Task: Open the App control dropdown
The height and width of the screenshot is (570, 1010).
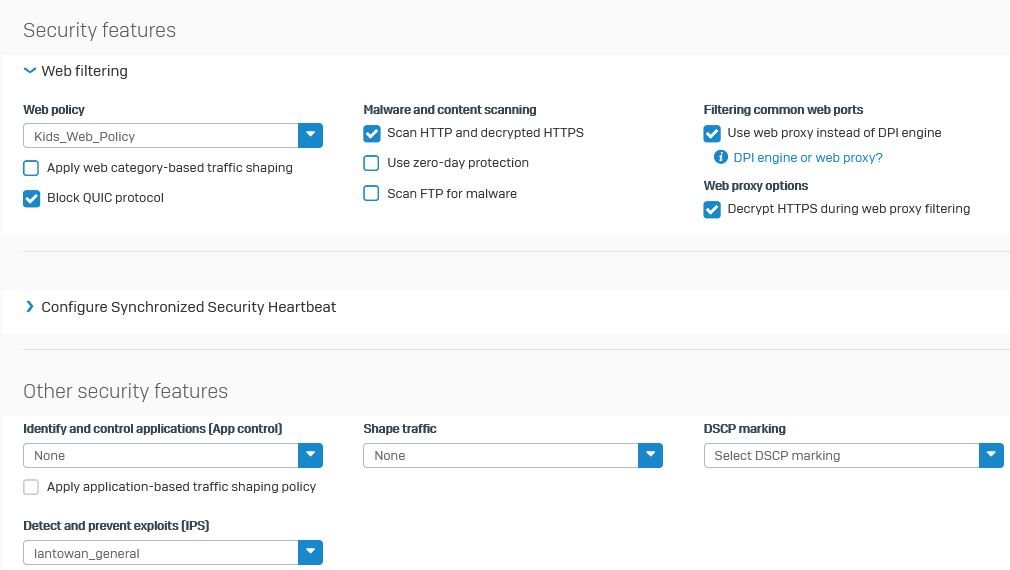Action: (x=310, y=455)
